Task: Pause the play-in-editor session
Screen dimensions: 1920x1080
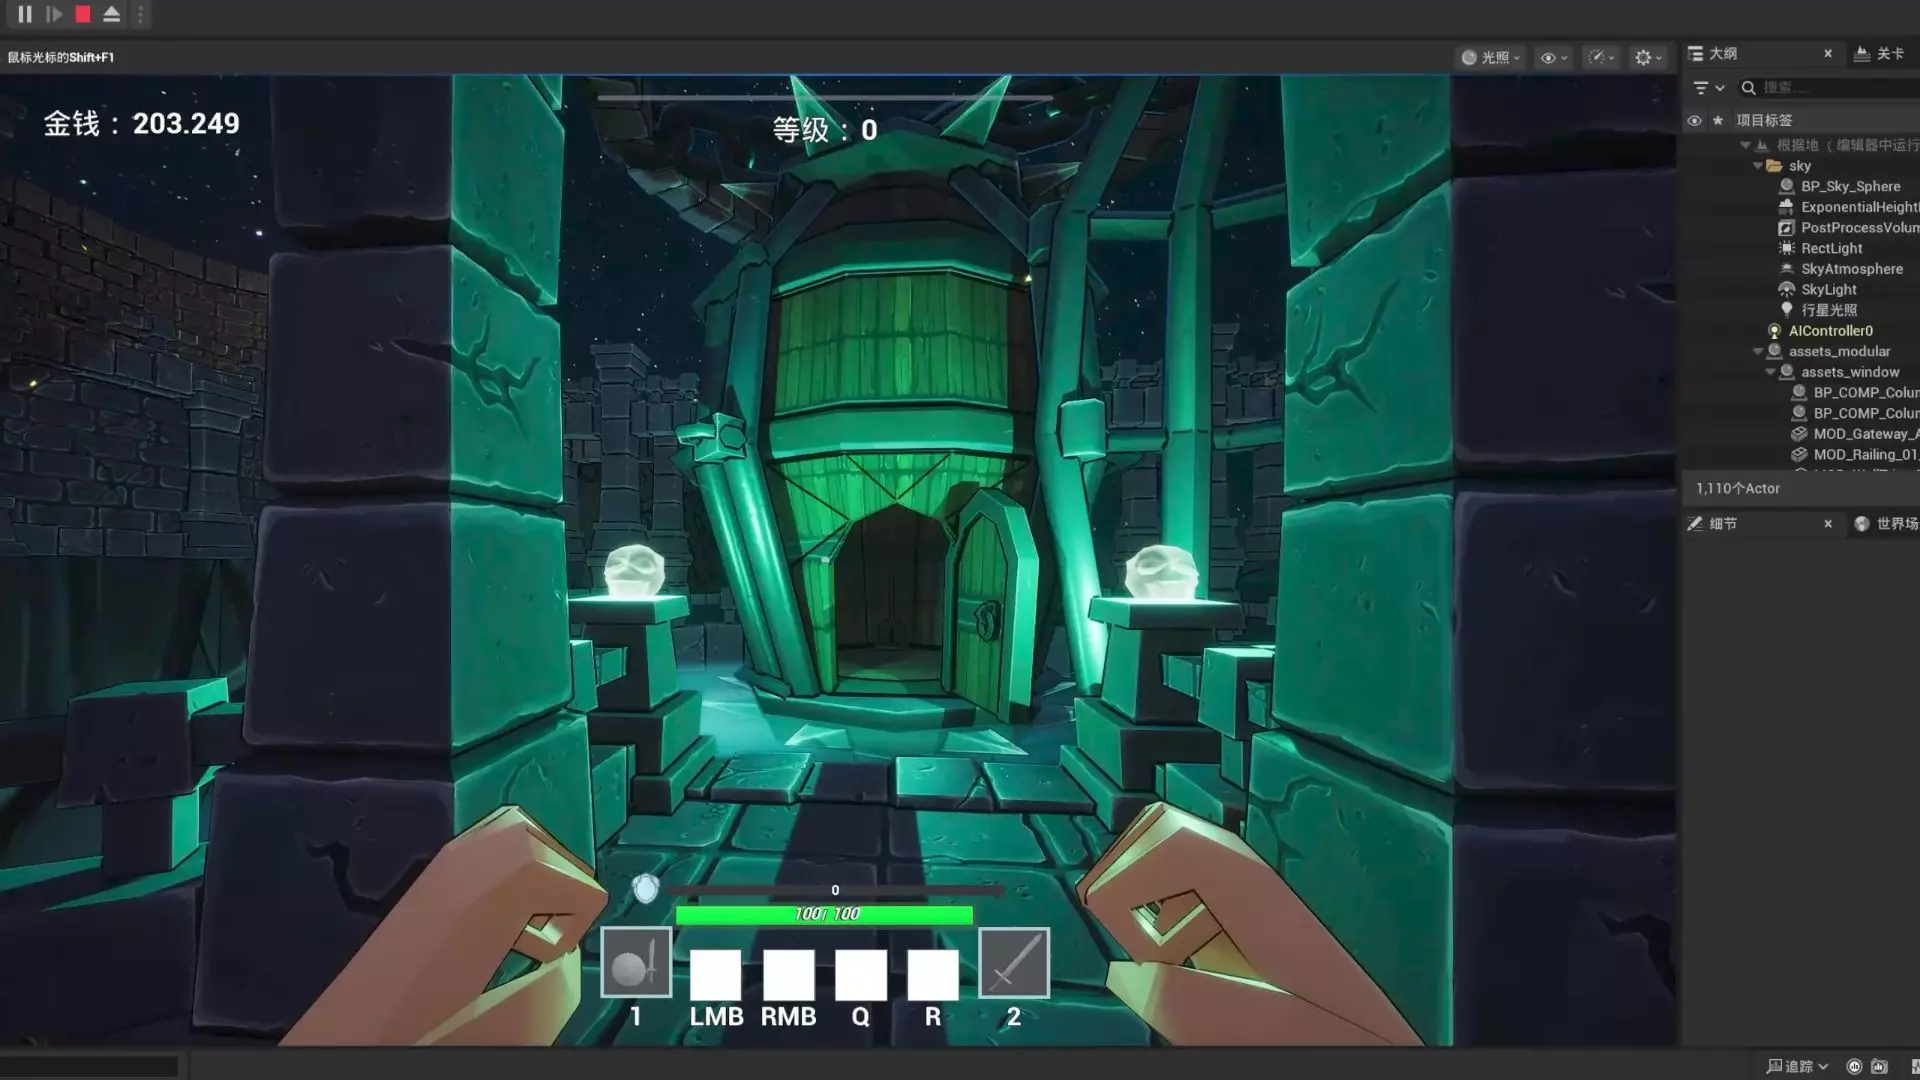Action: tap(25, 15)
